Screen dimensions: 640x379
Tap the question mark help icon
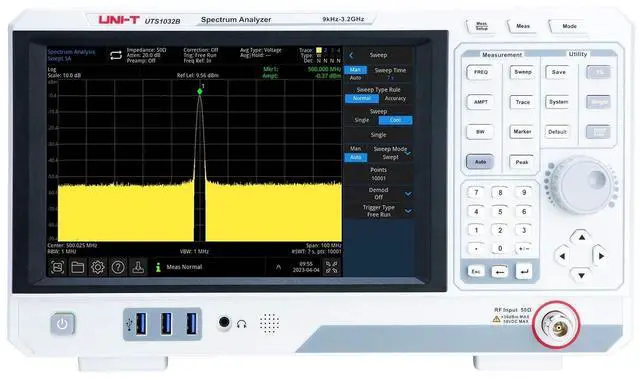118,267
